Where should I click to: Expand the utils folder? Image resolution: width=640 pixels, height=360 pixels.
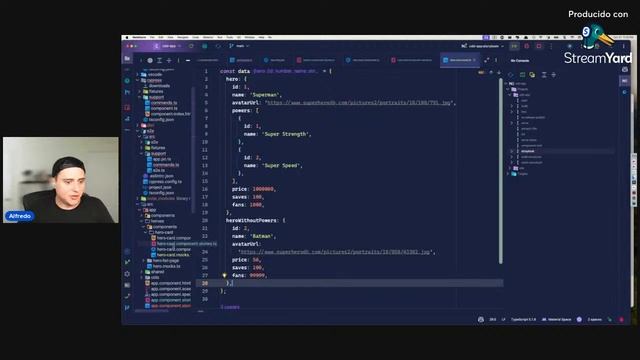tap(142, 278)
